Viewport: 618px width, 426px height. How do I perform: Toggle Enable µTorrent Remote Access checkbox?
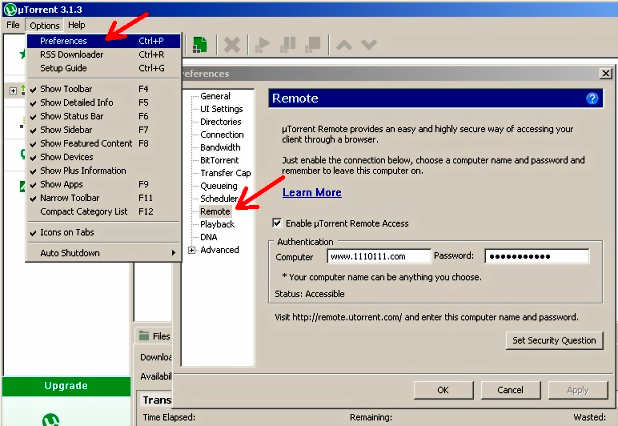278,223
